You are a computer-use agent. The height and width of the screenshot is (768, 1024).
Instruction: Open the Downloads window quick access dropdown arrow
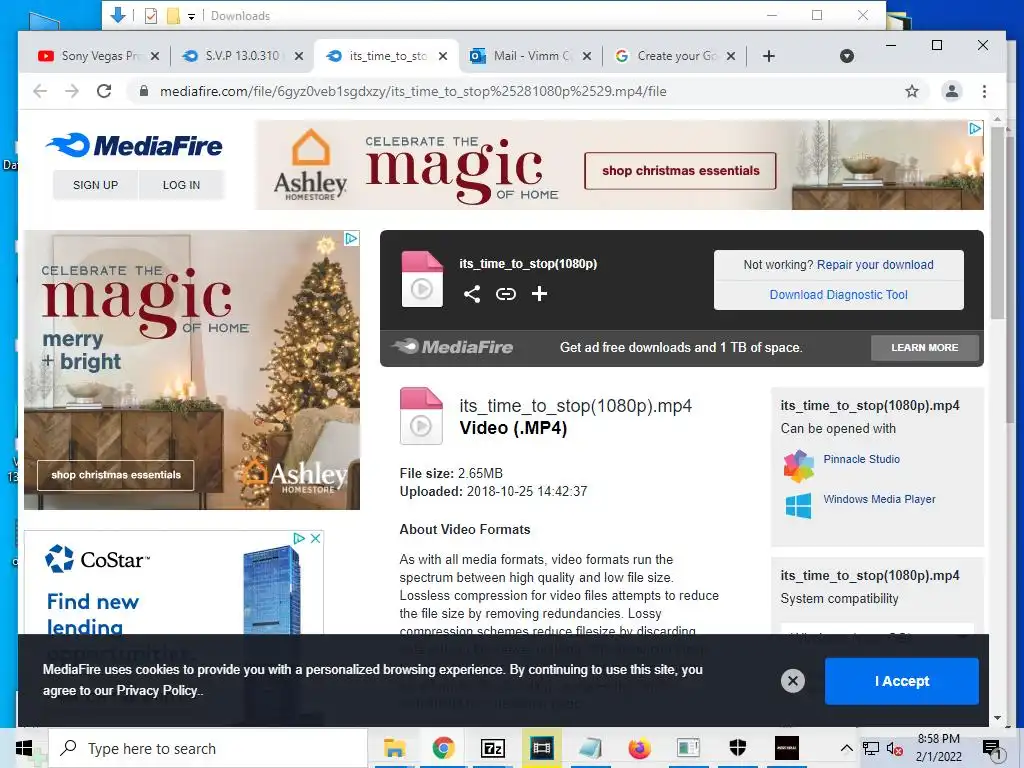191,16
